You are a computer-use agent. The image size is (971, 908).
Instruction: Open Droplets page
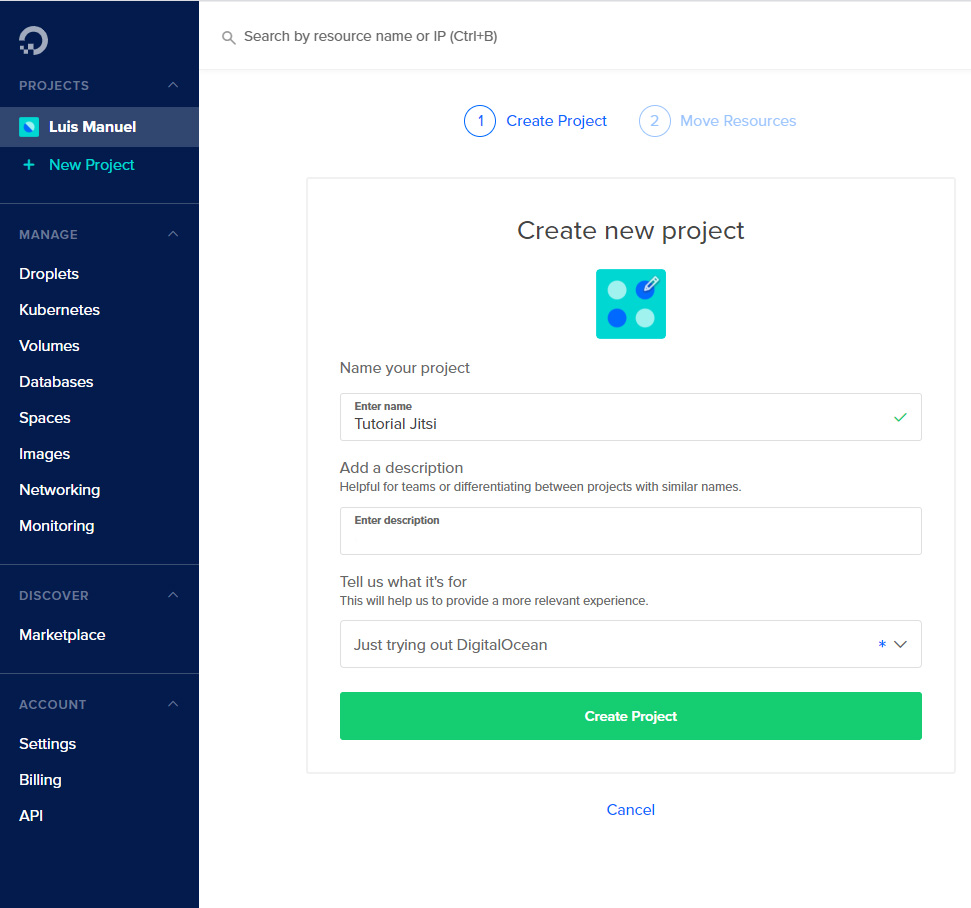(x=49, y=274)
